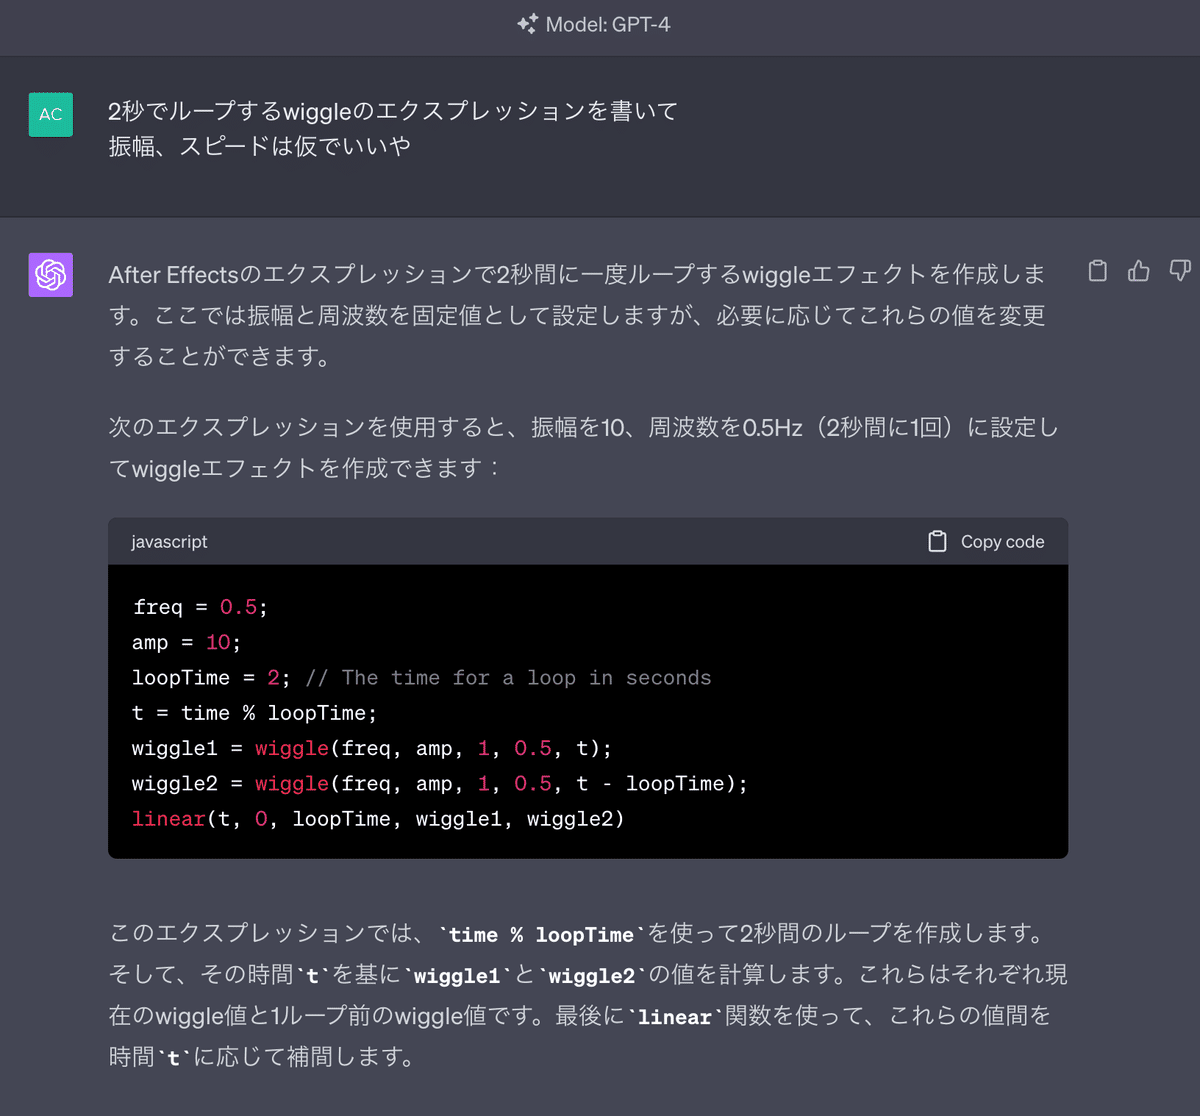This screenshot has width=1200, height=1116.
Task: Click the sparkle icon beside Model: GPT-4
Action: click(527, 24)
